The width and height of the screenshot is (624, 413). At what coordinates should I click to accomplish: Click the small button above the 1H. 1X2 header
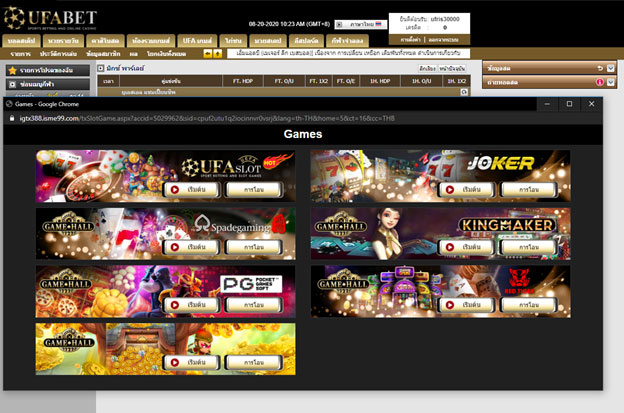tap(452, 68)
